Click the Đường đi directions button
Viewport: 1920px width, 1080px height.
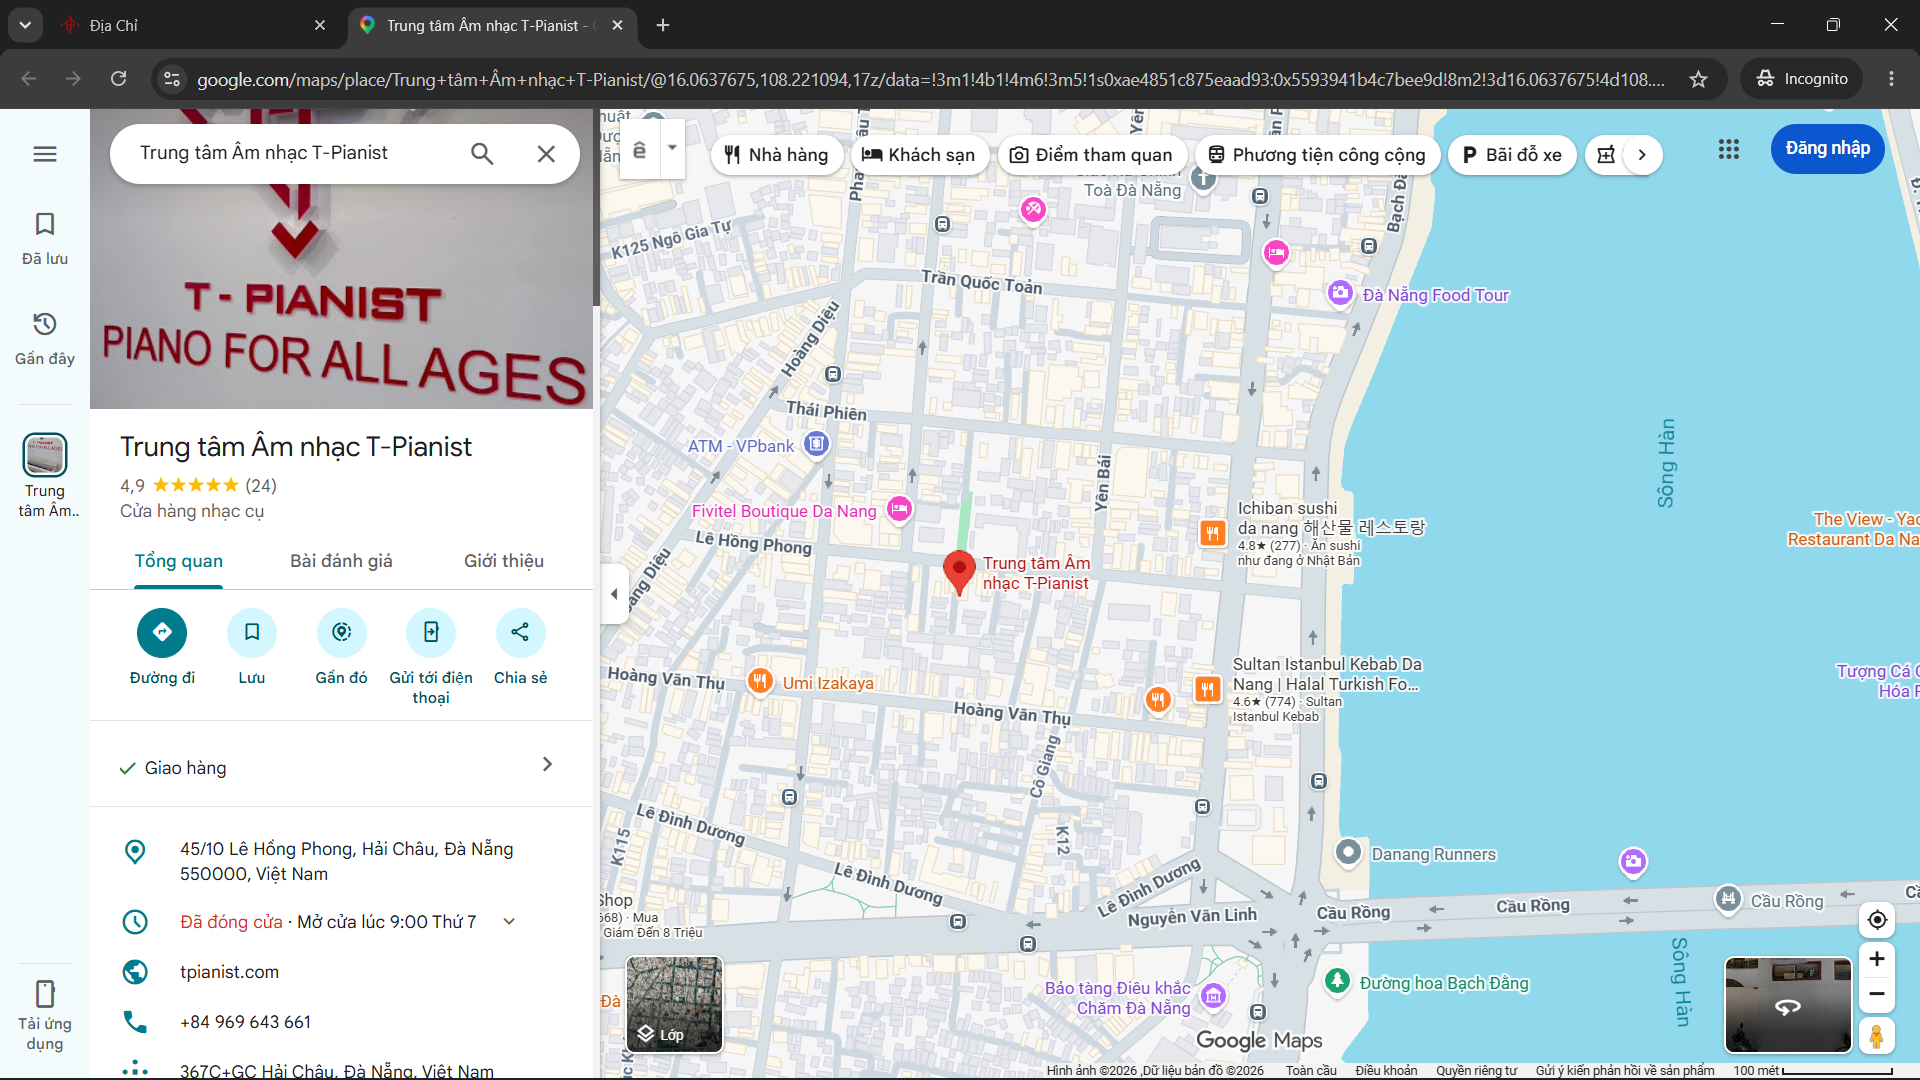click(x=162, y=633)
